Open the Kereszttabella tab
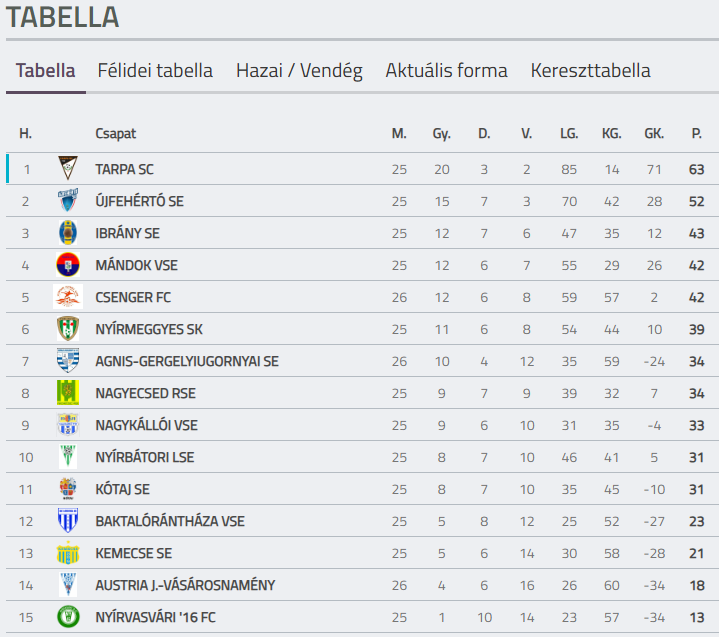The image size is (719, 637). point(591,71)
